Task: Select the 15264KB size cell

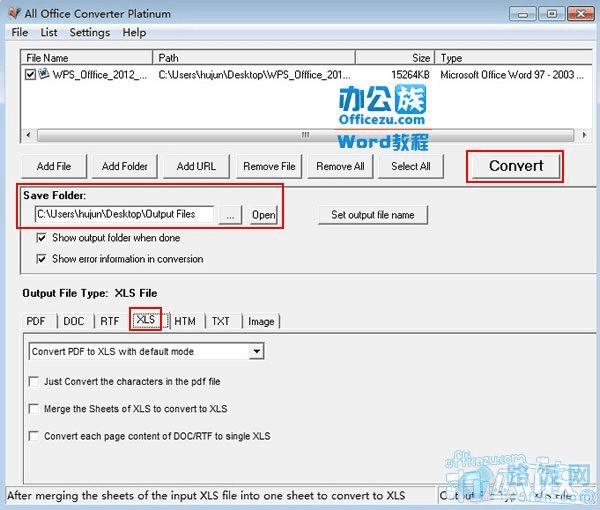Action: (x=410, y=75)
